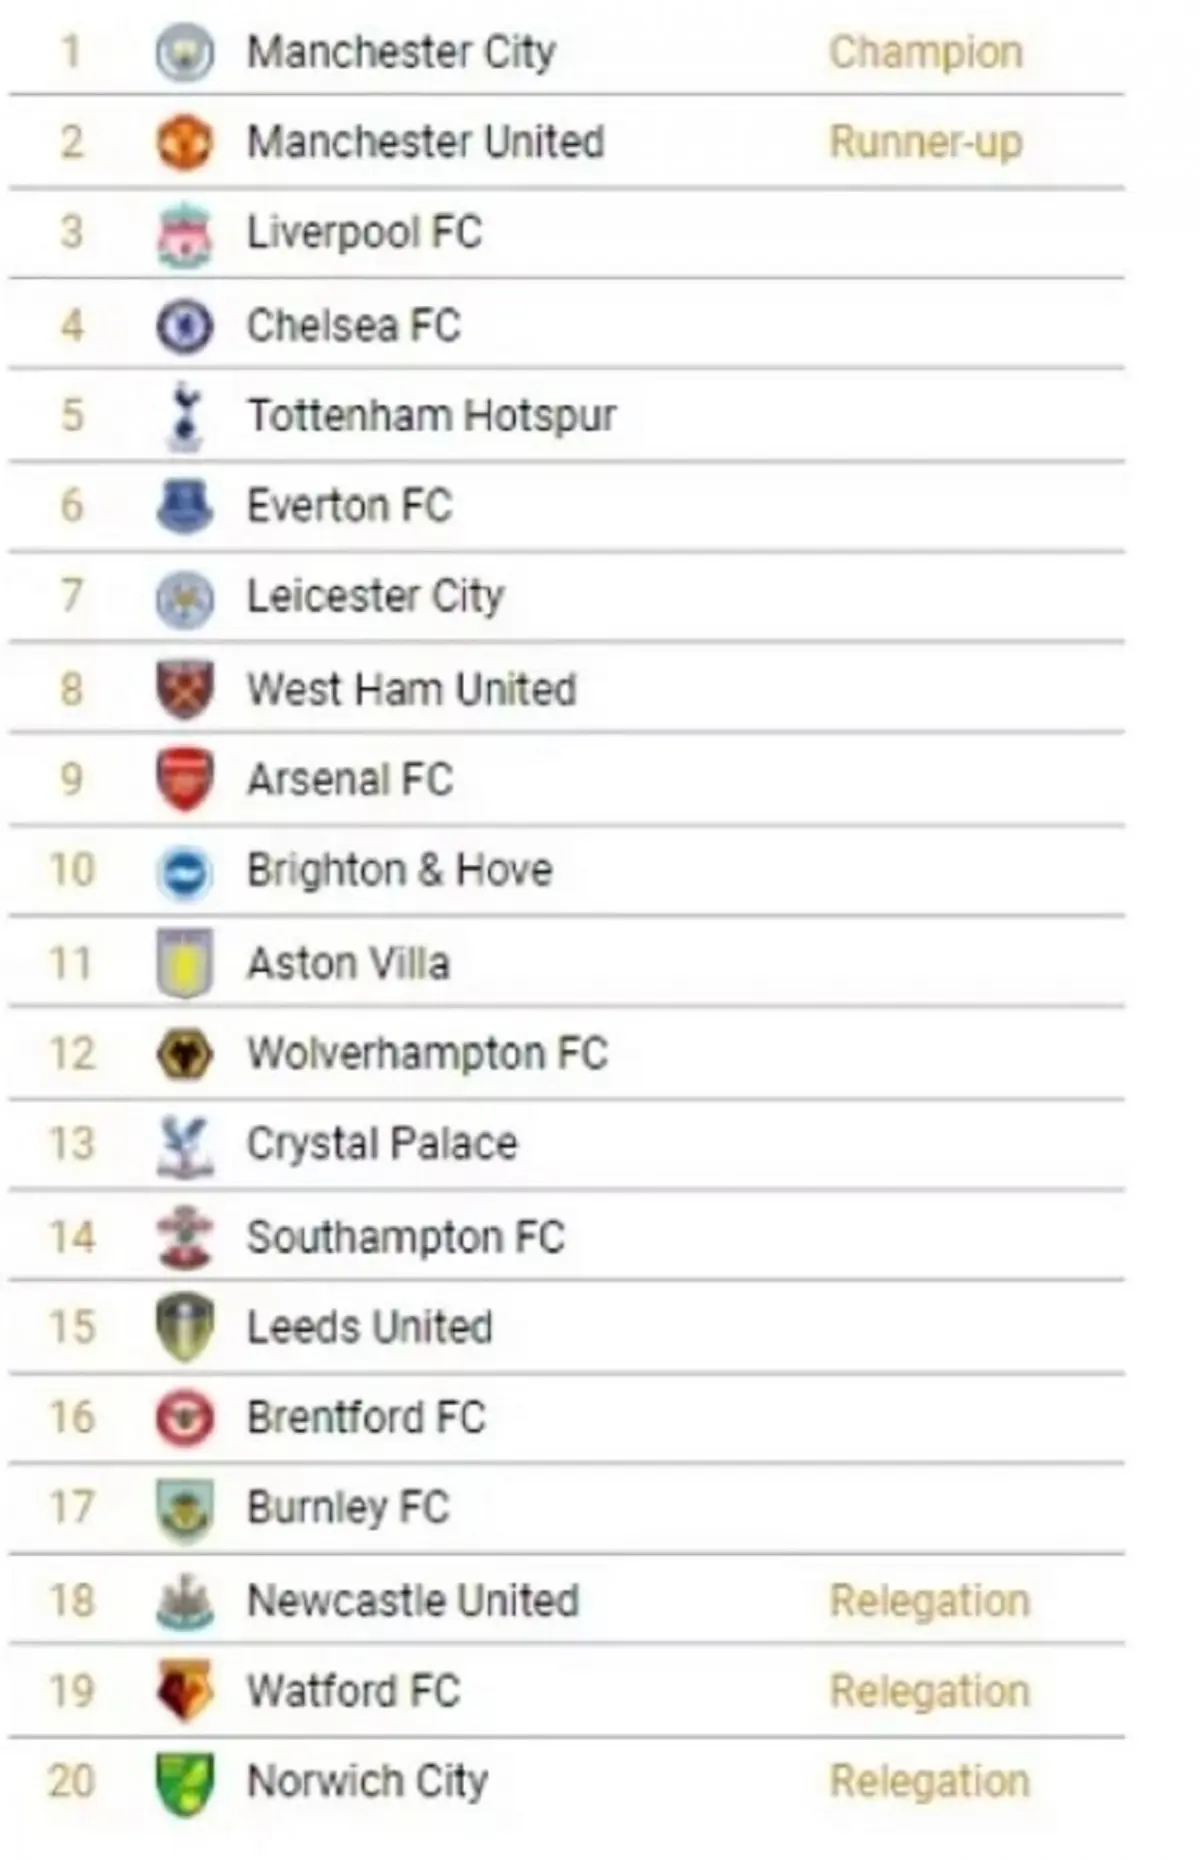This screenshot has height=1860, width=1200.
Task: Click the Champion label for Manchester City
Action: click(x=926, y=53)
